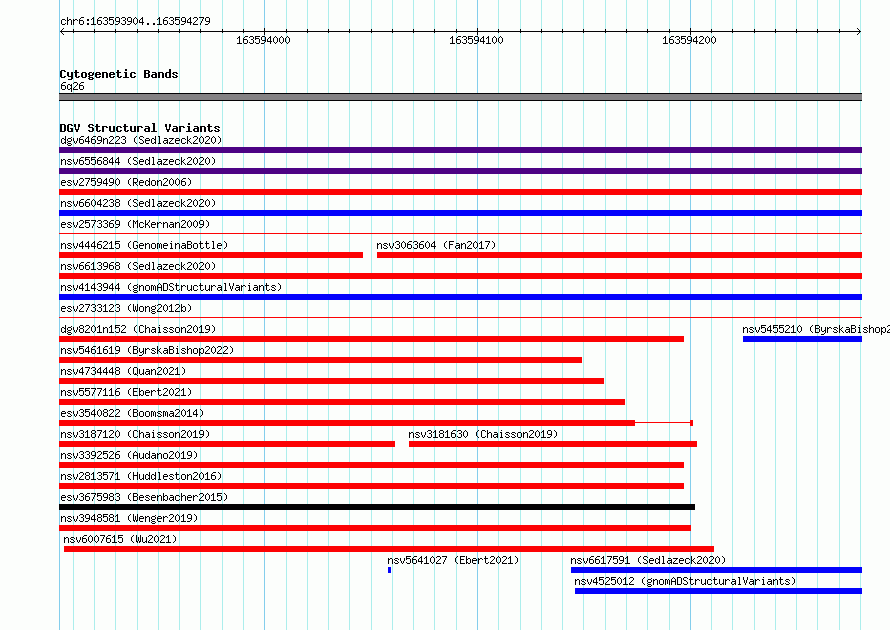Select the red bar under nsv4446215
Image resolution: width=890 pixels, height=630 pixels.
coord(211,255)
